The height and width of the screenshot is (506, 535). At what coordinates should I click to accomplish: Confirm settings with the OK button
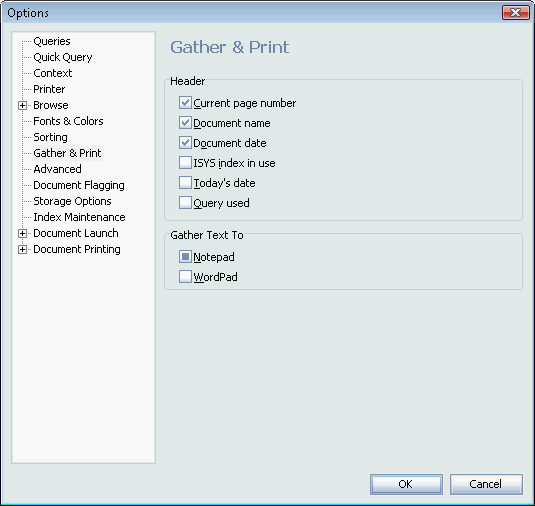pyautogui.click(x=406, y=484)
